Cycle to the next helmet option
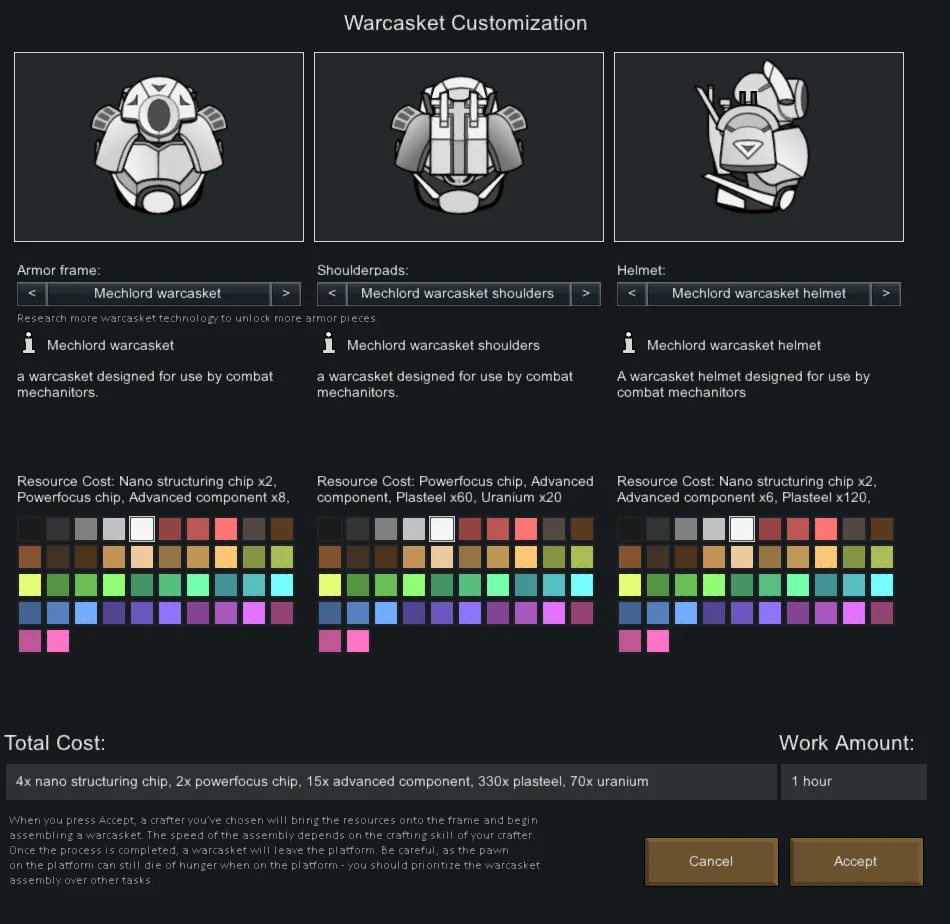 (x=886, y=294)
